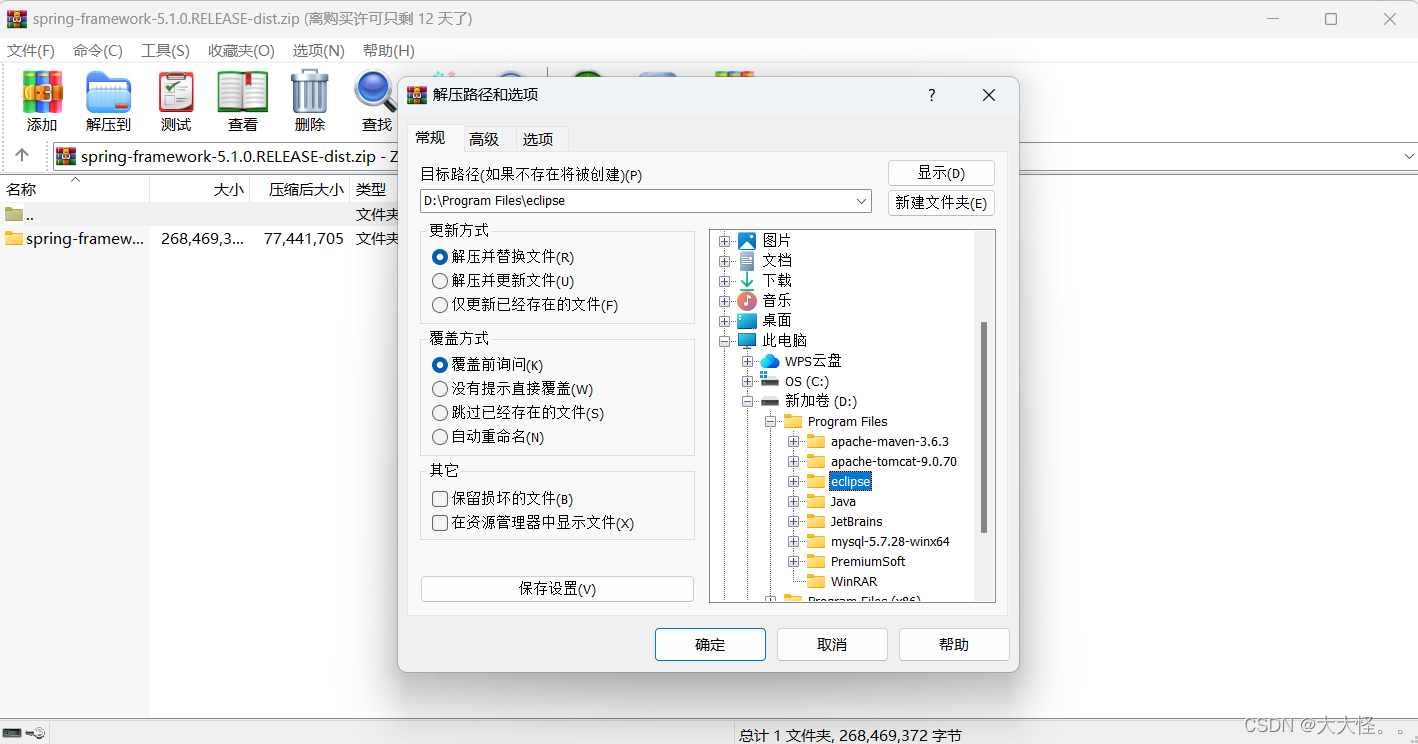Screen dimensions: 1418x744
Task: Select the OS (C:) drive icon
Action: point(770,381)
